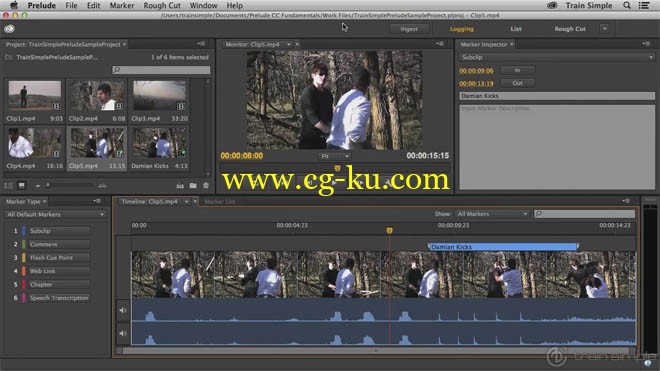Add a Chapter marker
This screenshot has height=371, width=660.
pos(59,285)
